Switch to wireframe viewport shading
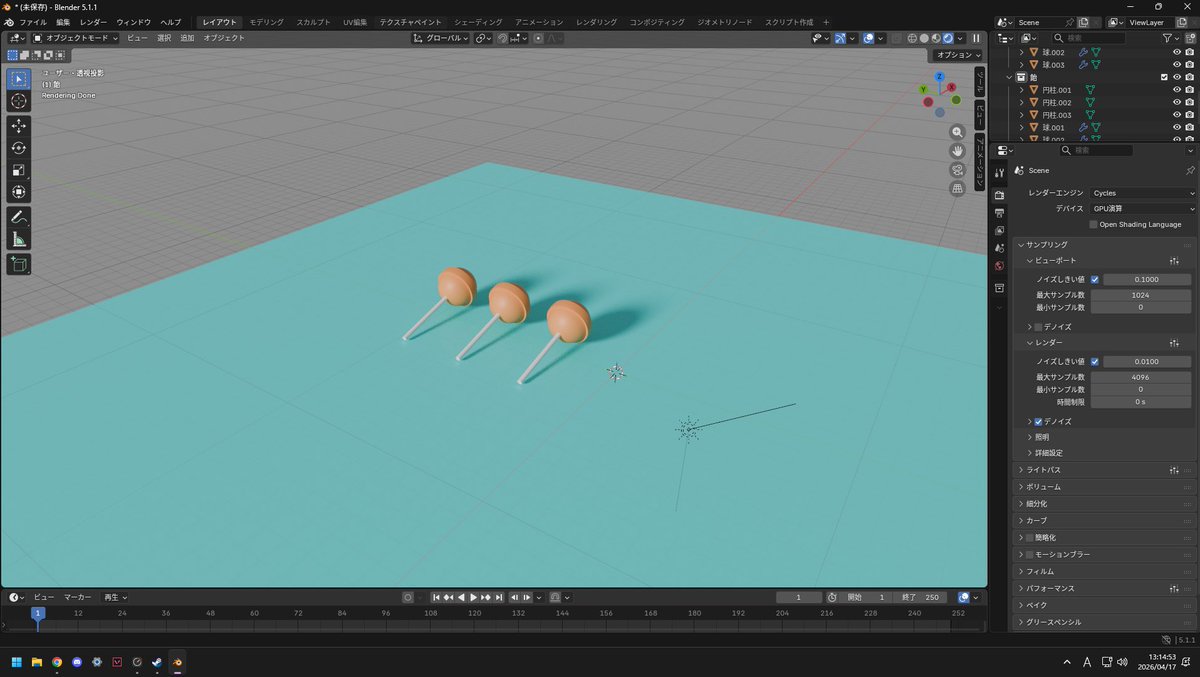Image resolution: width=1200 pixels, height=677 pixels. coord(912,38)
